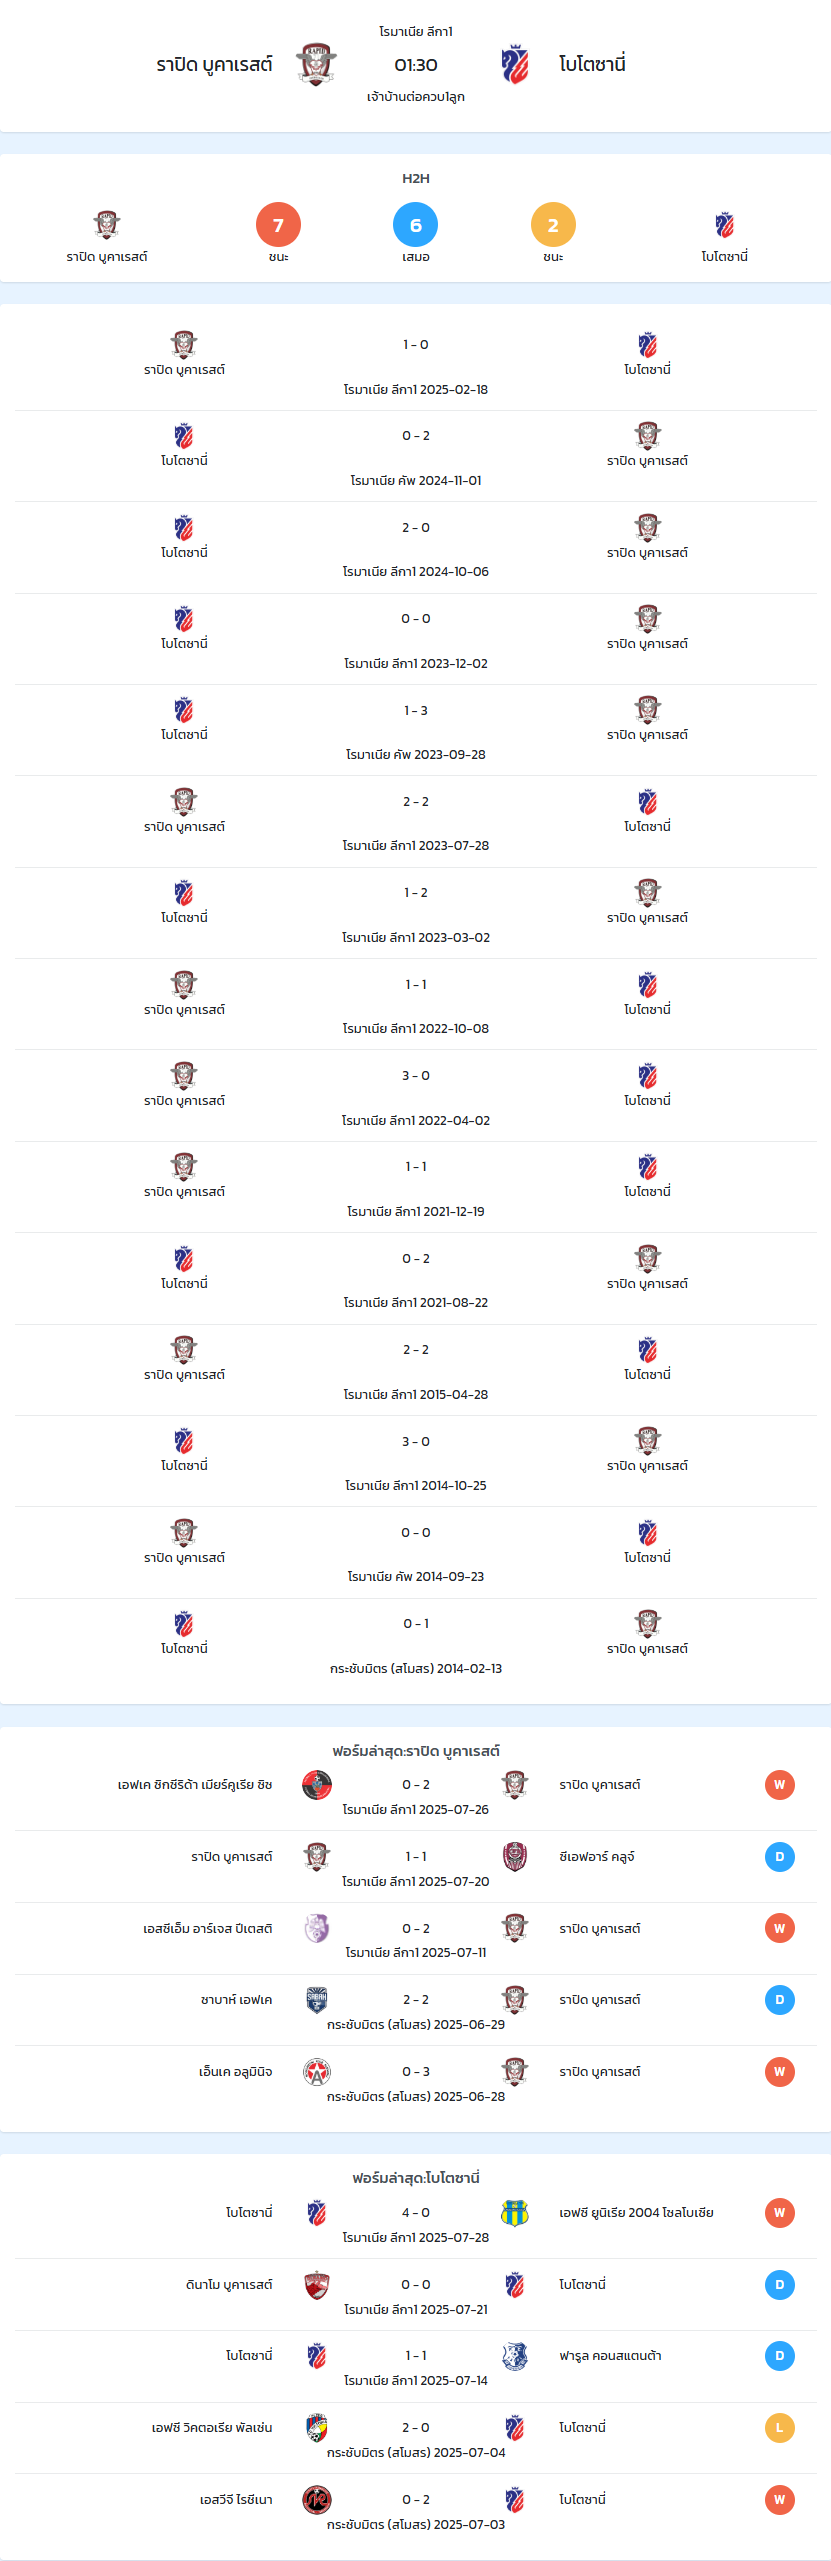Click the H2H section heading
The width and height of the screenshot is (831, 2561).
(x=416, y=178)
